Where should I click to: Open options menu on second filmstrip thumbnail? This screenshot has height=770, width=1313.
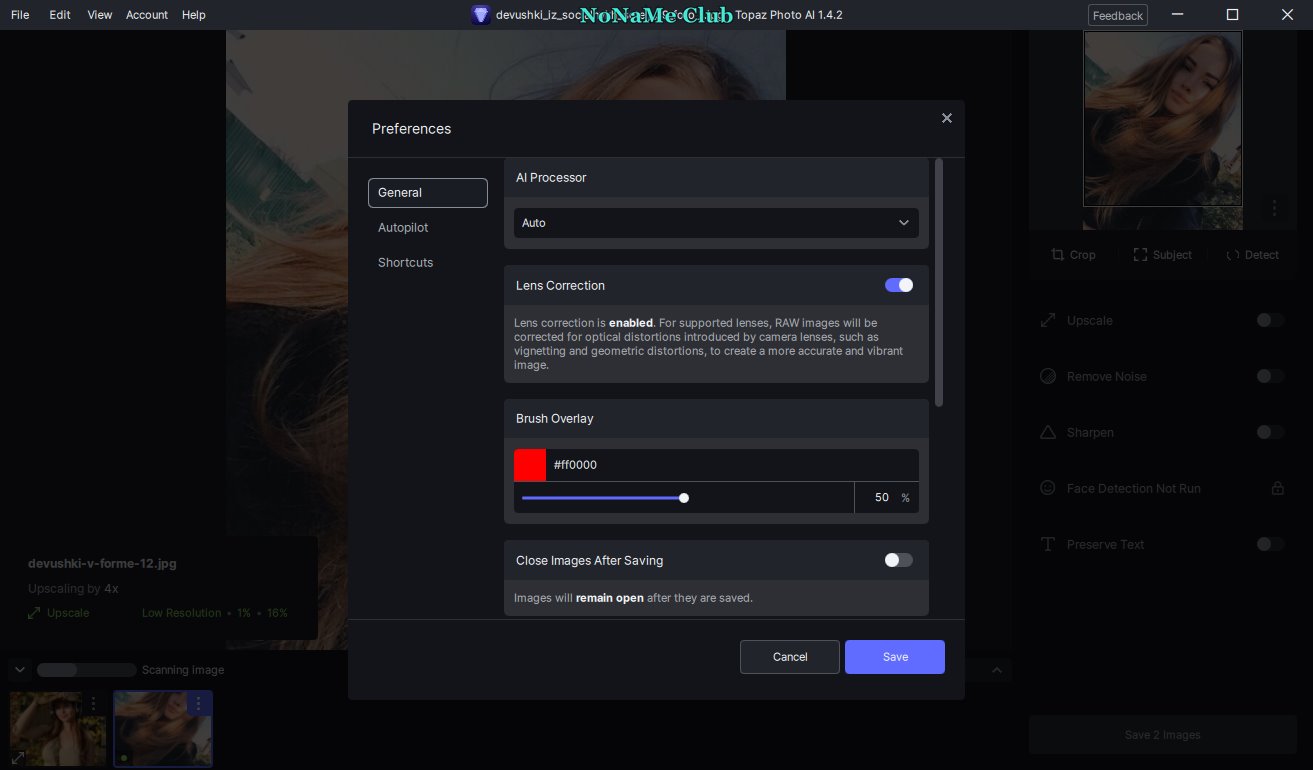point(198,703)
